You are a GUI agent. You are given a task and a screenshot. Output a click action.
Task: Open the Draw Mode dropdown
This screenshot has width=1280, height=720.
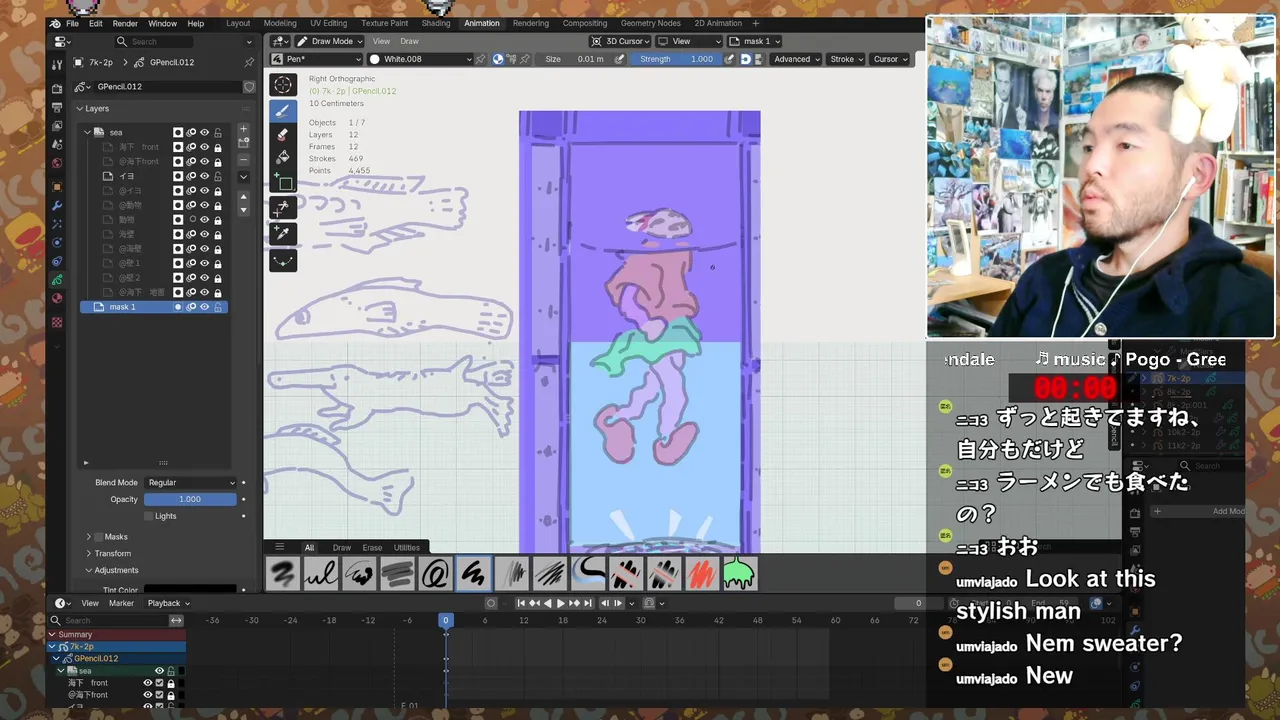point(328,41)
